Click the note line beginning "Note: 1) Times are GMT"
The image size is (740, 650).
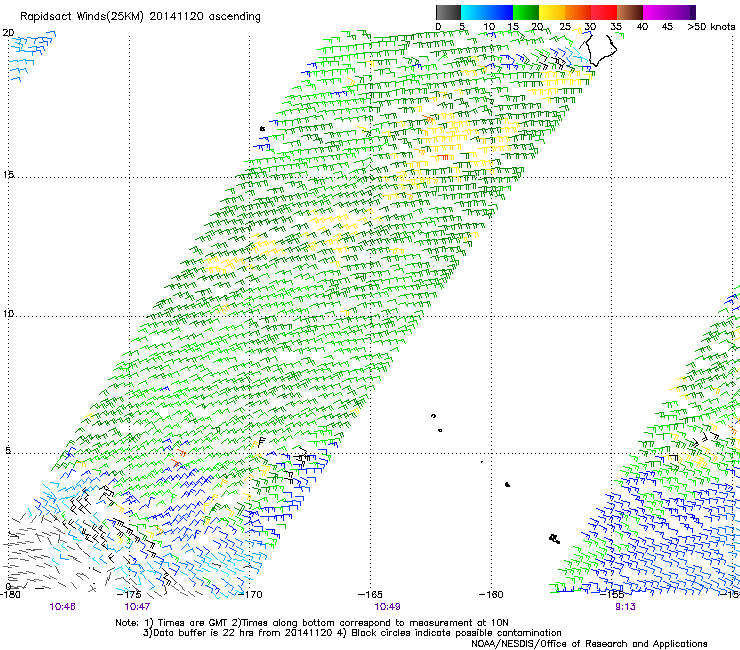311,623
